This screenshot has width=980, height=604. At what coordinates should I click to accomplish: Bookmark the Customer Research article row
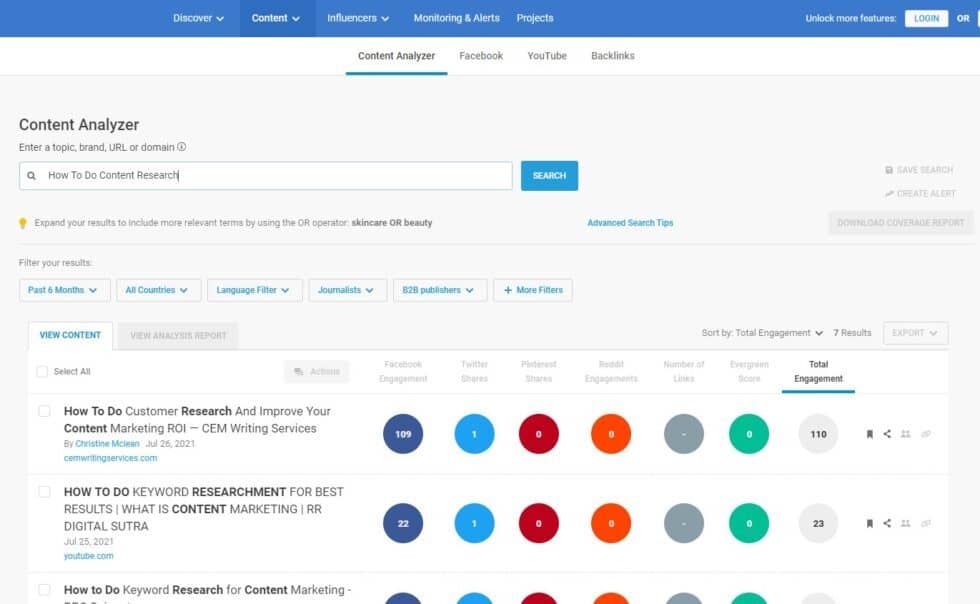(869, 434)
